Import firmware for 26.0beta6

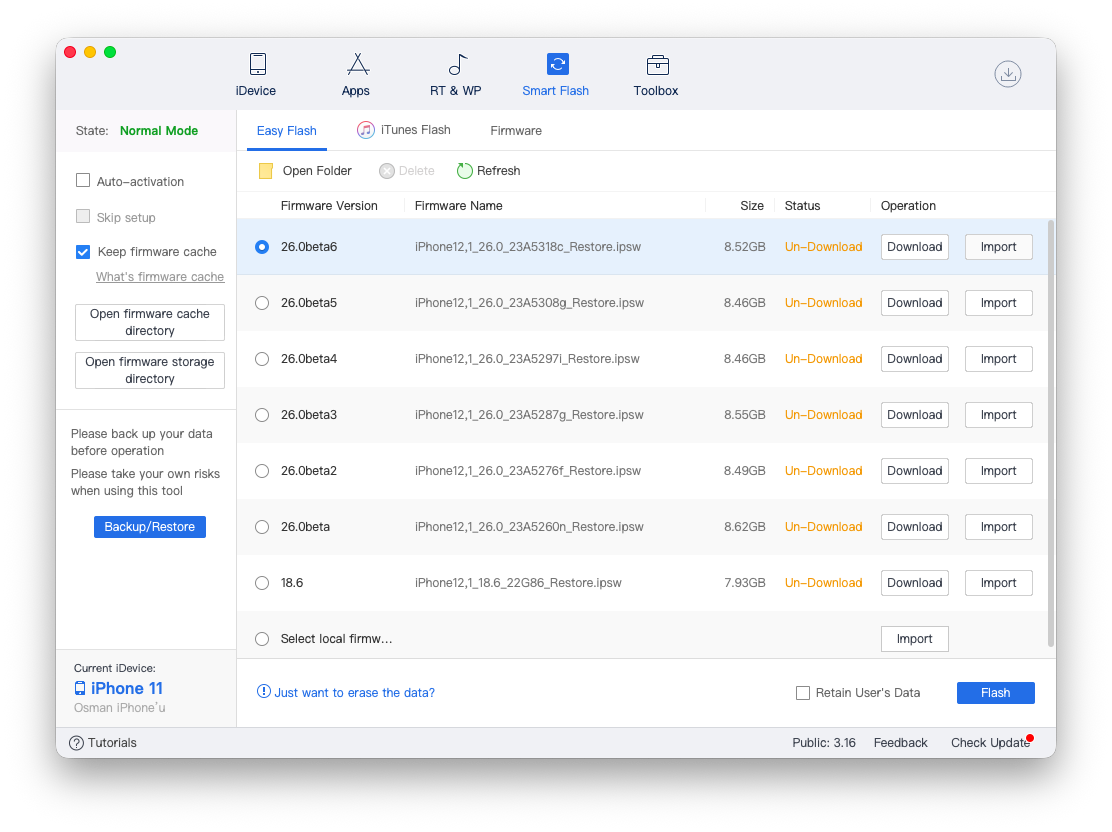coord(999,247)
